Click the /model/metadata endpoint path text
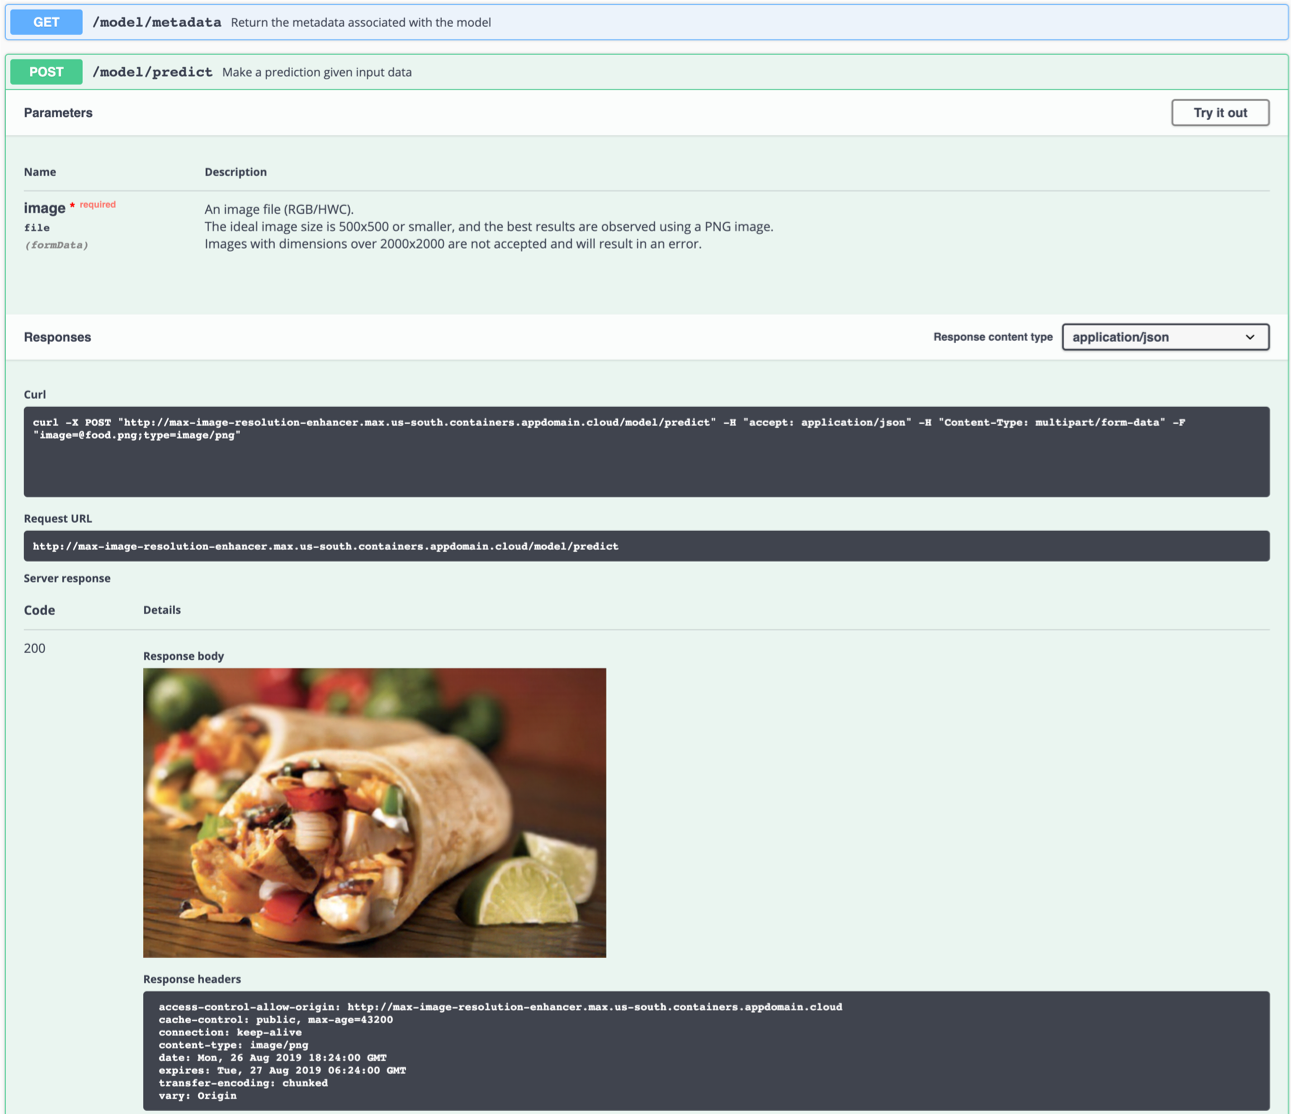Screen dimensions: 1291x1114 pos(157,21)
